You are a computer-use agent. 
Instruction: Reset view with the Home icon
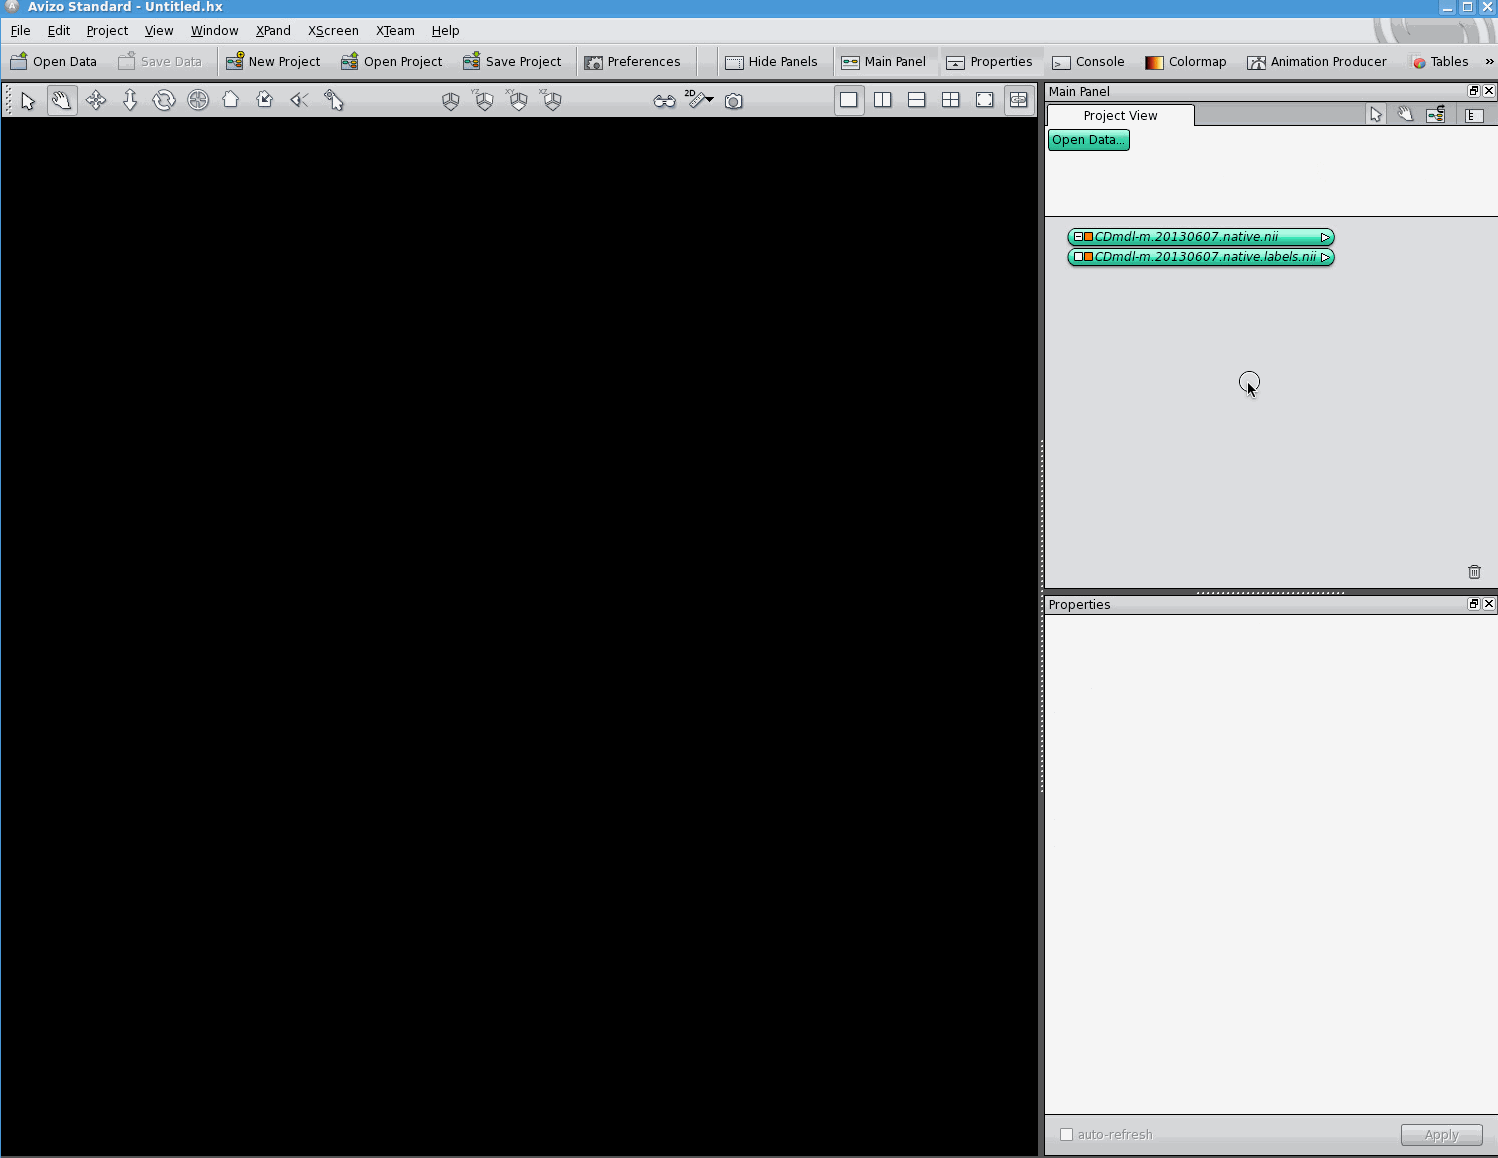coord(231,100)
